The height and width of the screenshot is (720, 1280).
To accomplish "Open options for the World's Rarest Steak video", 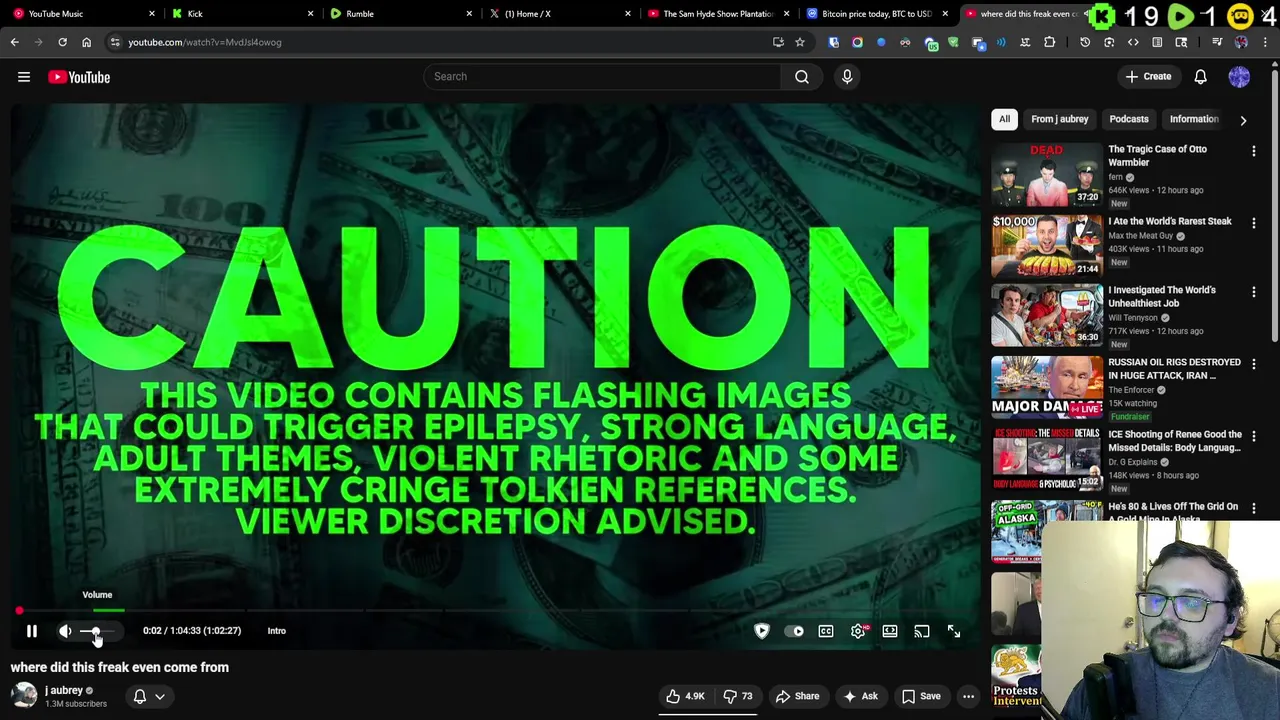I will click(1253, 223).
